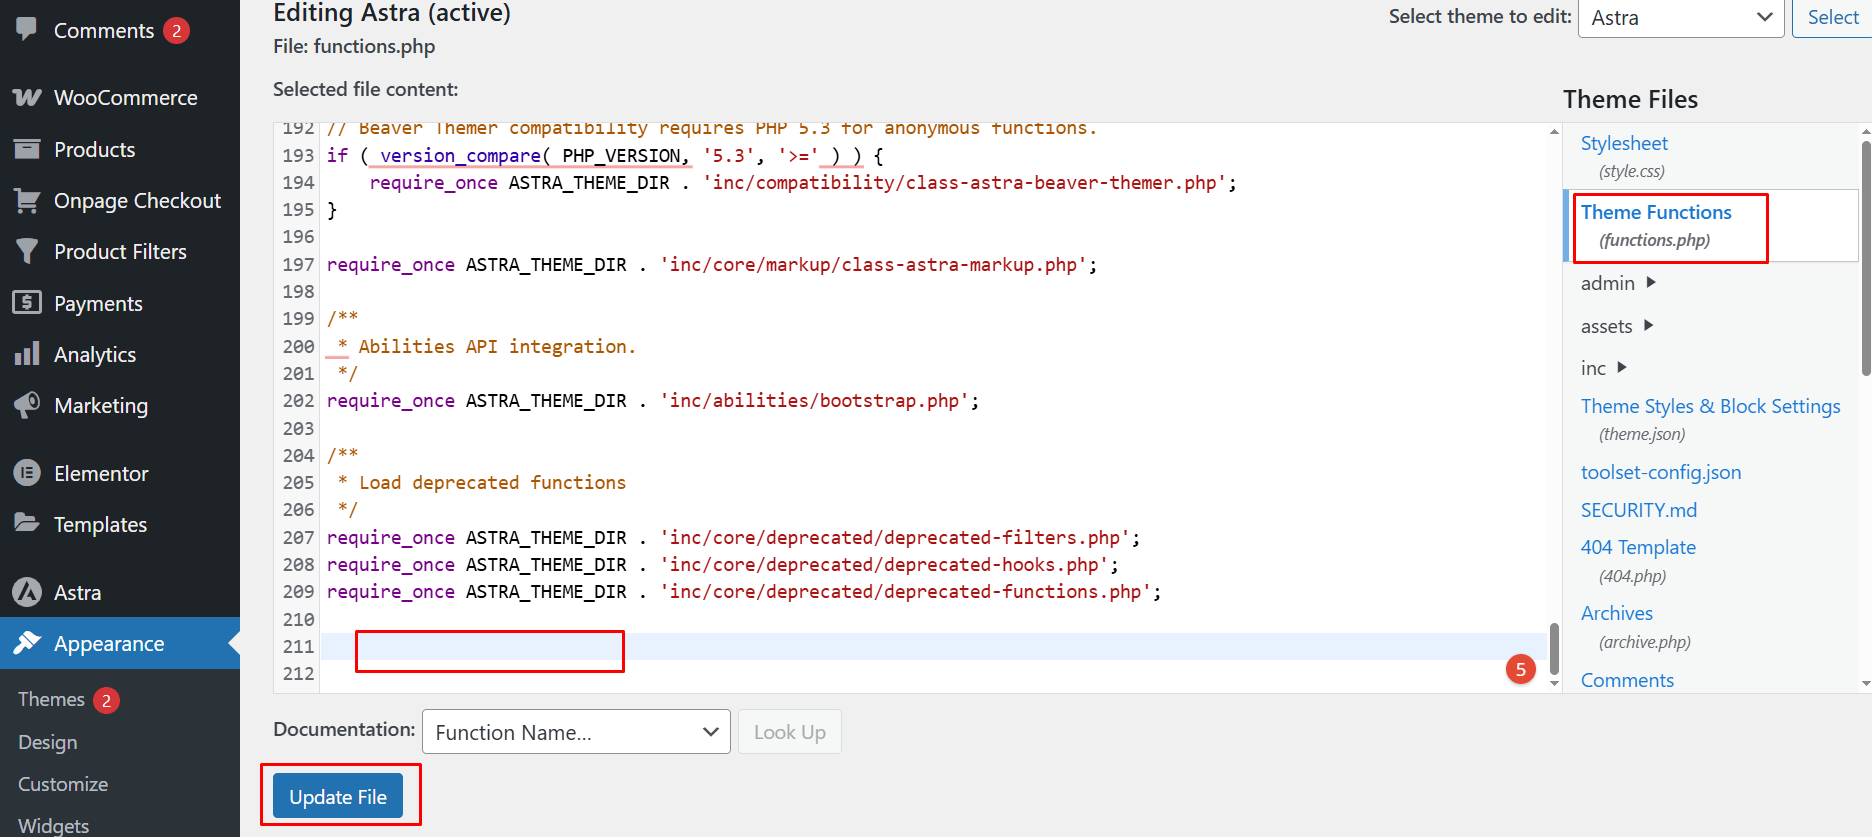Screen dimensions: 1872x837
Task: Click the Onpage Checkout cart icon
Action: pos(27,200)
